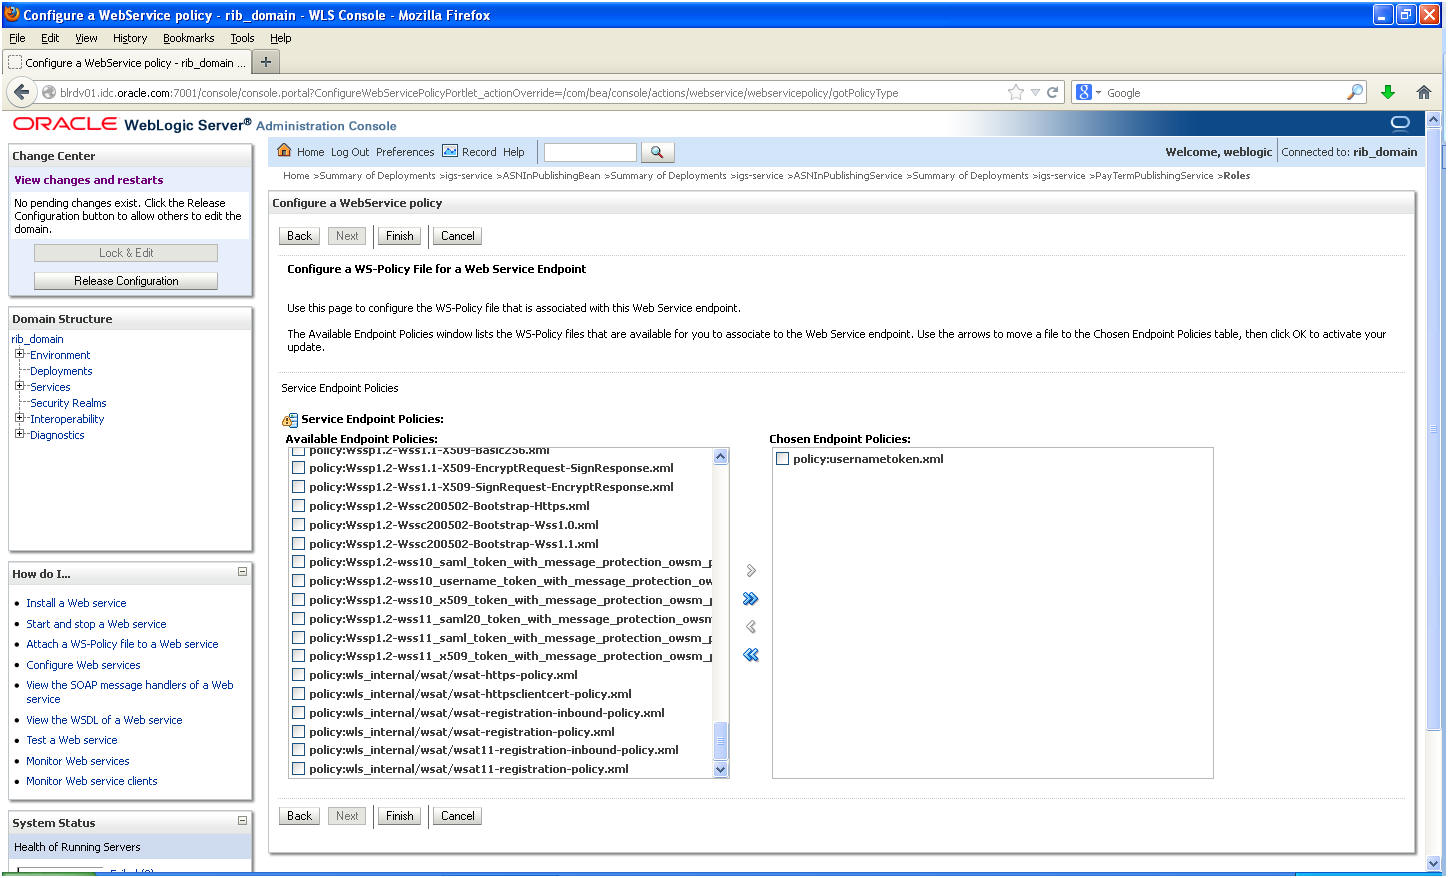
Task: Open the View menu
Action: click(x=86, y=38)
